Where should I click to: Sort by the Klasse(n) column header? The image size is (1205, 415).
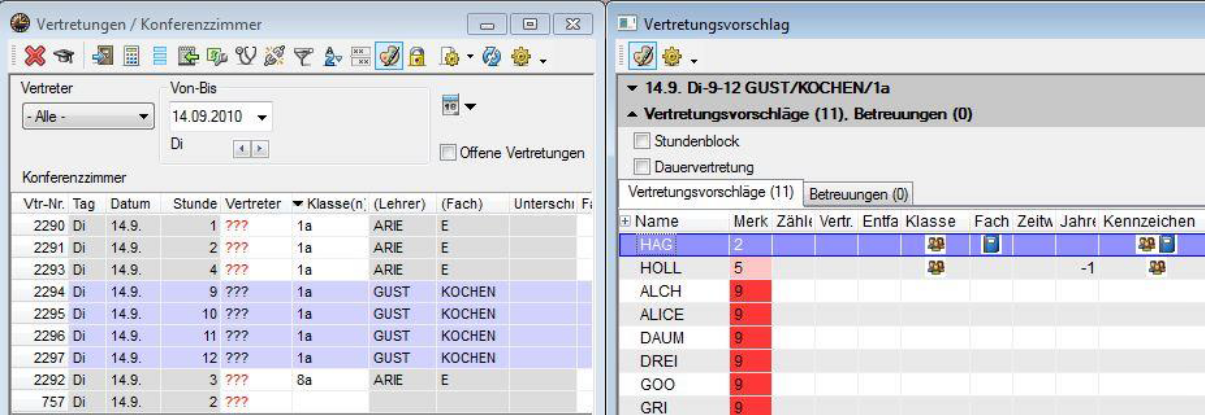(328, 204)
